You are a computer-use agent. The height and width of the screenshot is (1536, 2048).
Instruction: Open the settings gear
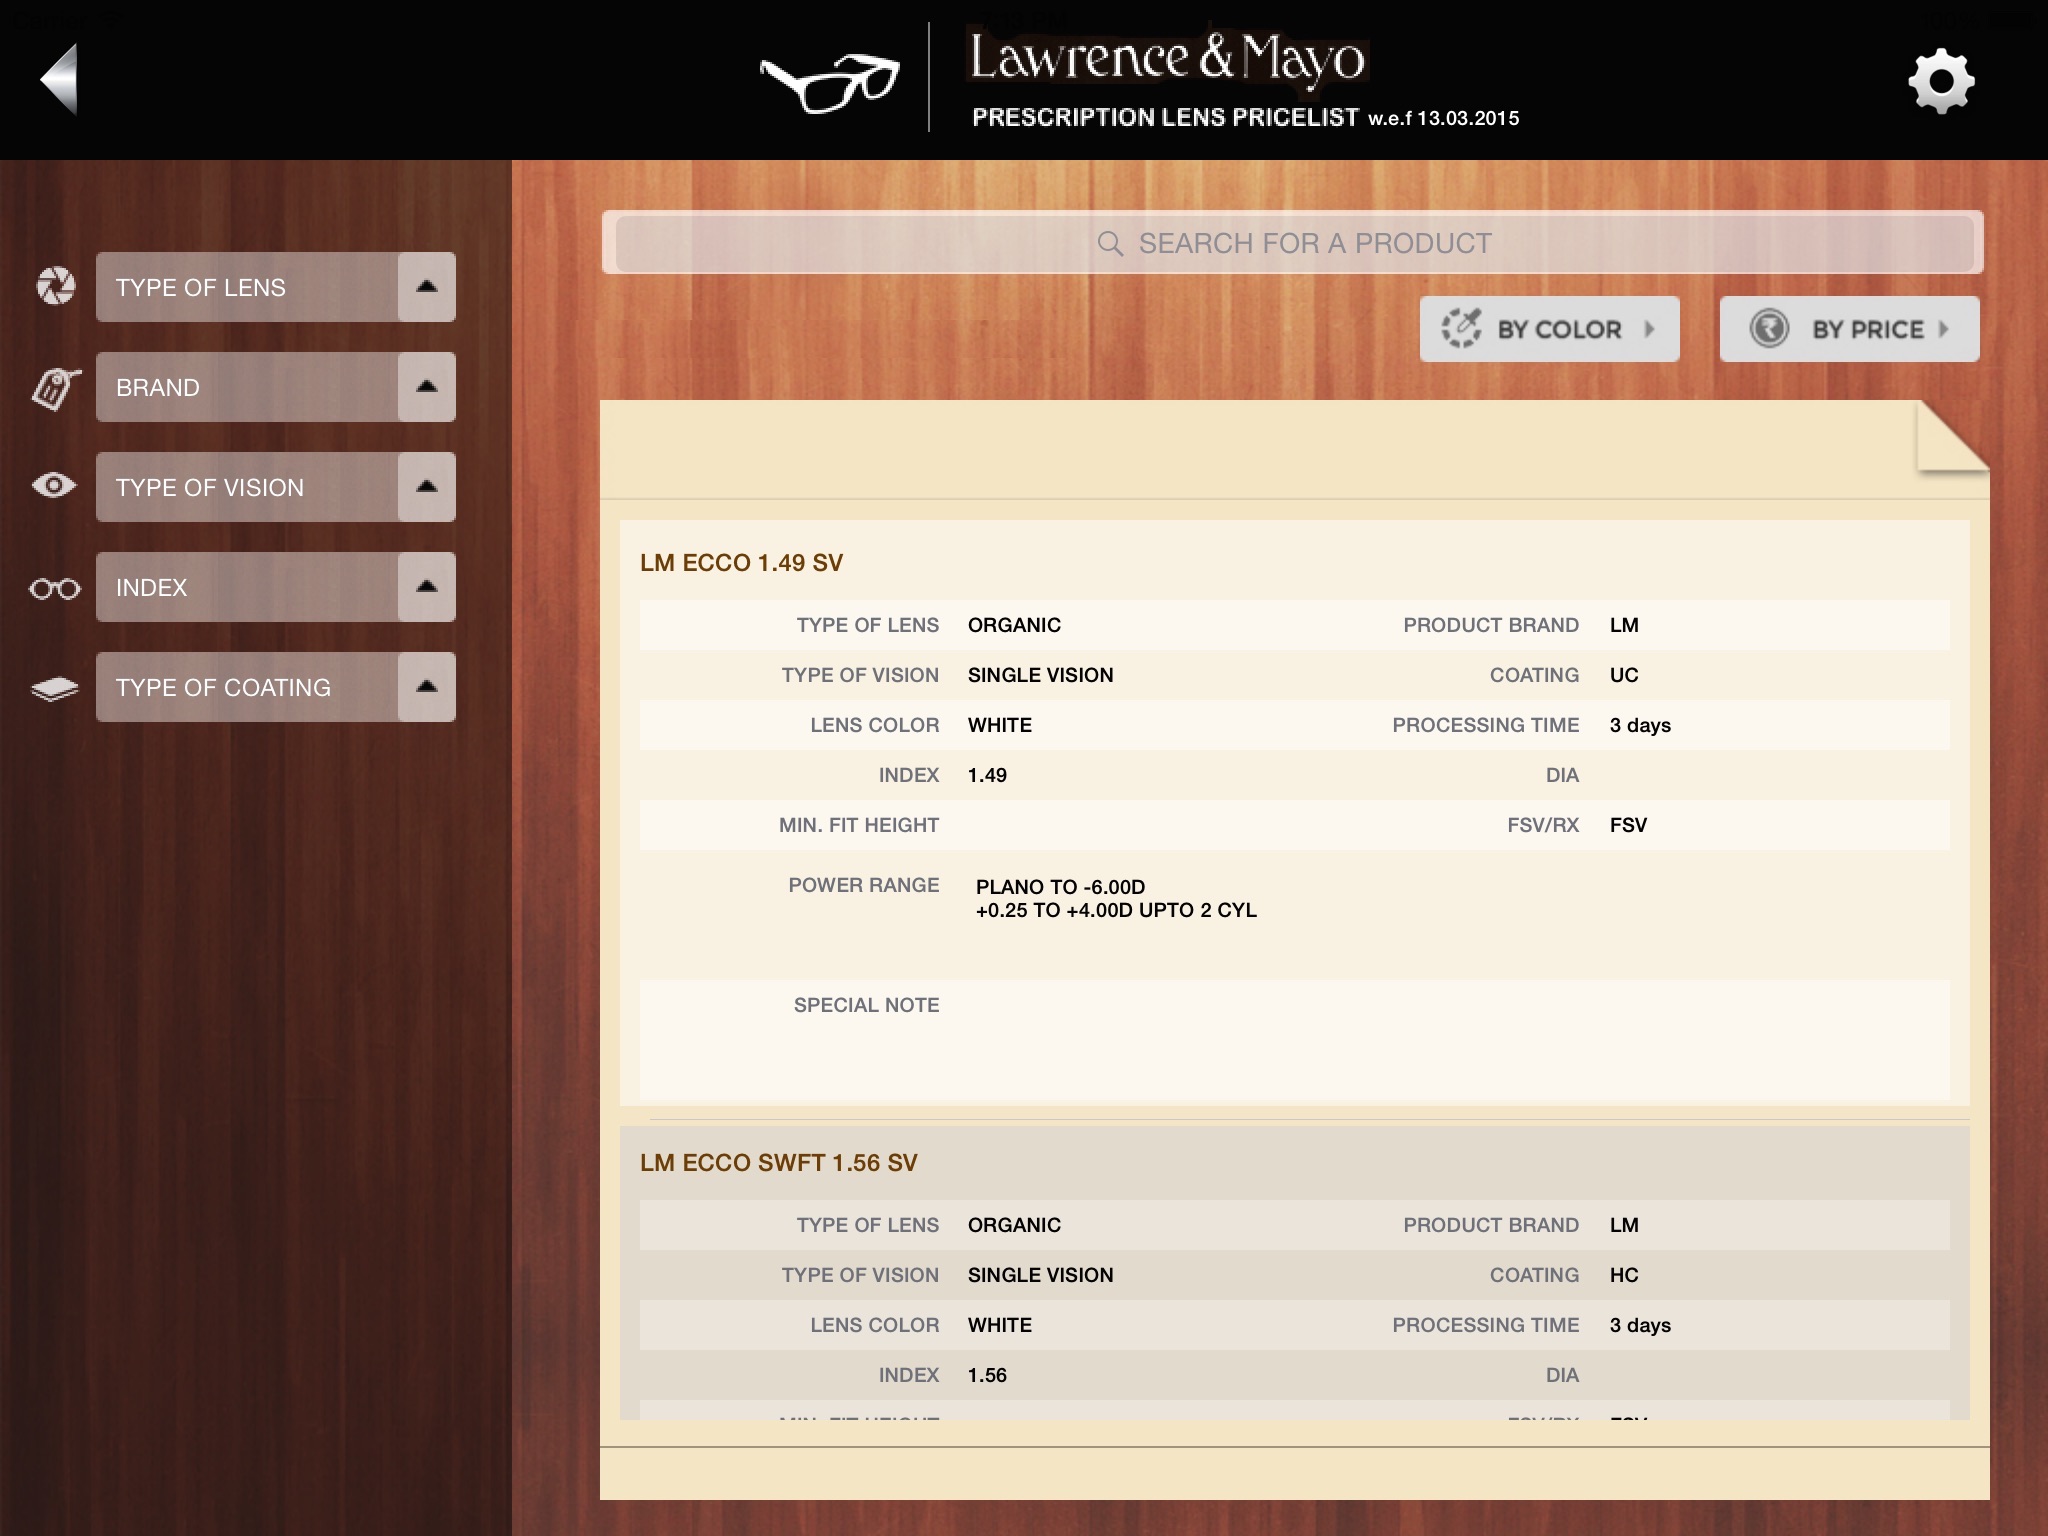coord(1941,80)
